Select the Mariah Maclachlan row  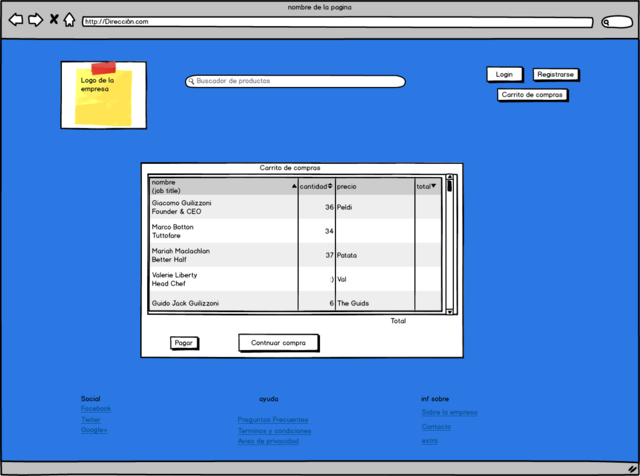tap(296, 255)
